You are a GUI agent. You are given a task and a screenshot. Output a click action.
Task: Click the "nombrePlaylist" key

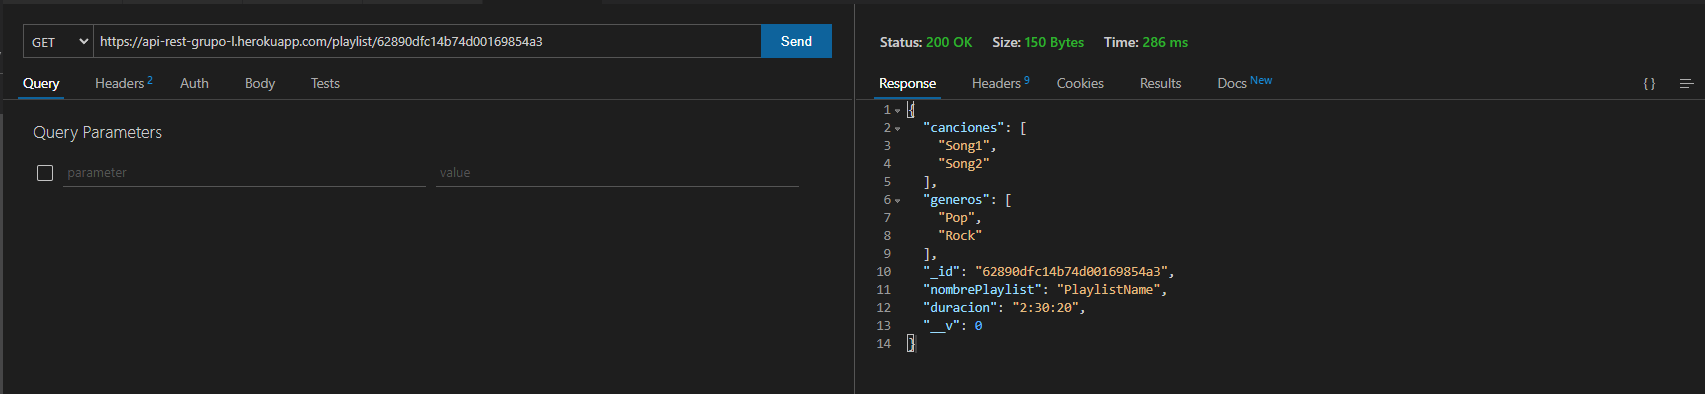982,290
